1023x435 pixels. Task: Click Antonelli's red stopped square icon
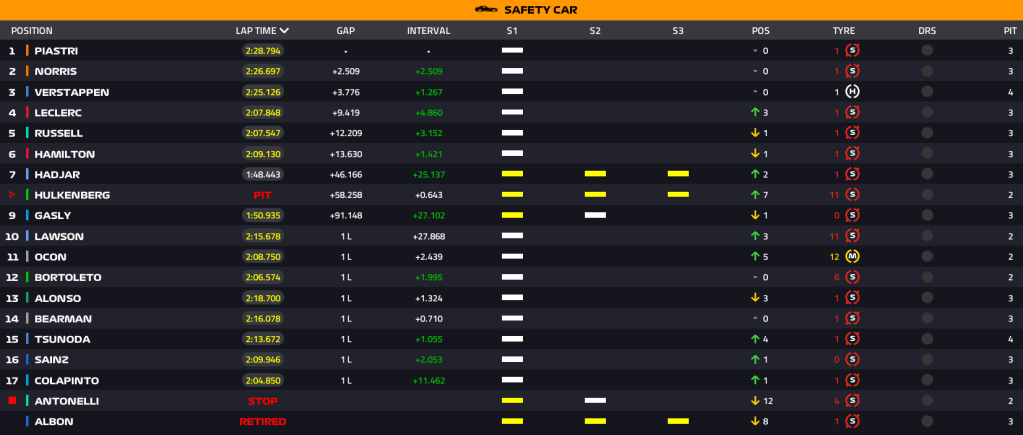coord(12,400)
